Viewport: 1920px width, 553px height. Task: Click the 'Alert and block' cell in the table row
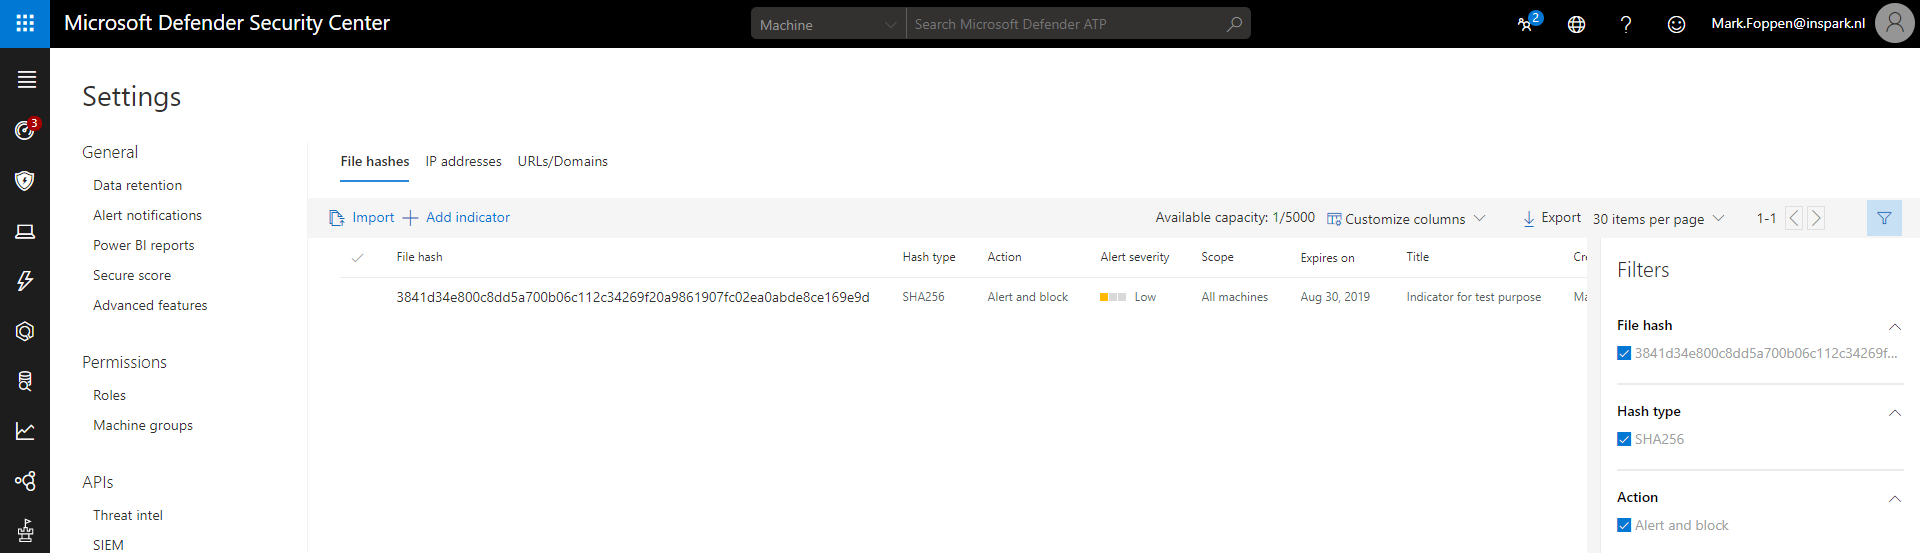1027,297
